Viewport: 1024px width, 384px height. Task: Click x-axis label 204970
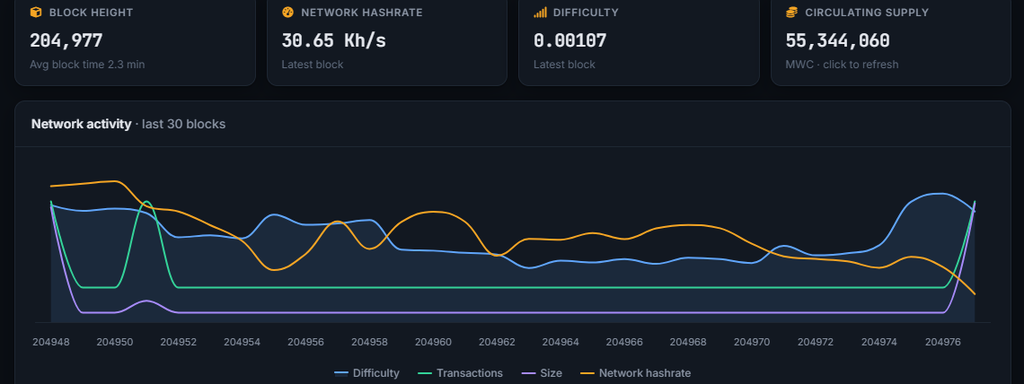coord(752,342)
